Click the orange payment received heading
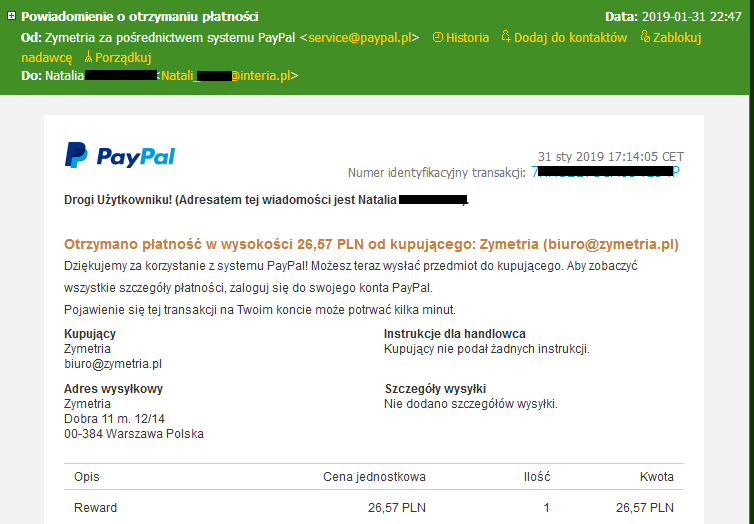This screenshot has height=524, width=754. click(371, 244)
